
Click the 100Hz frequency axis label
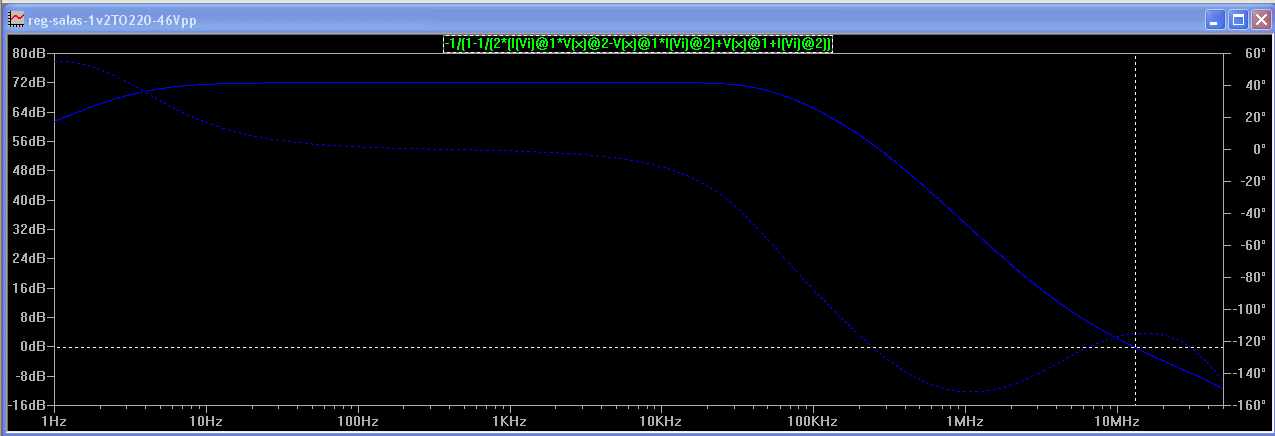(x=357, y=423)
